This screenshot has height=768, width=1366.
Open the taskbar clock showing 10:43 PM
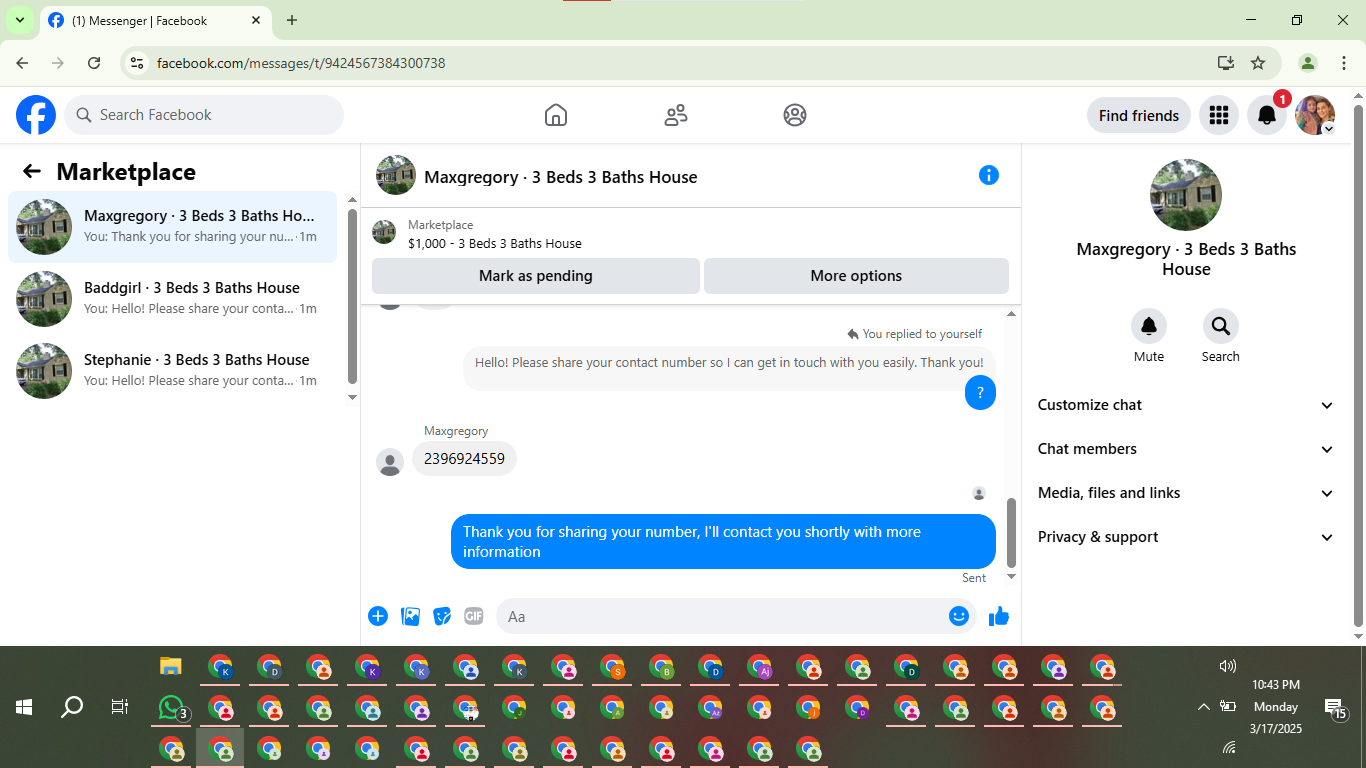[x=1276, y=707]
